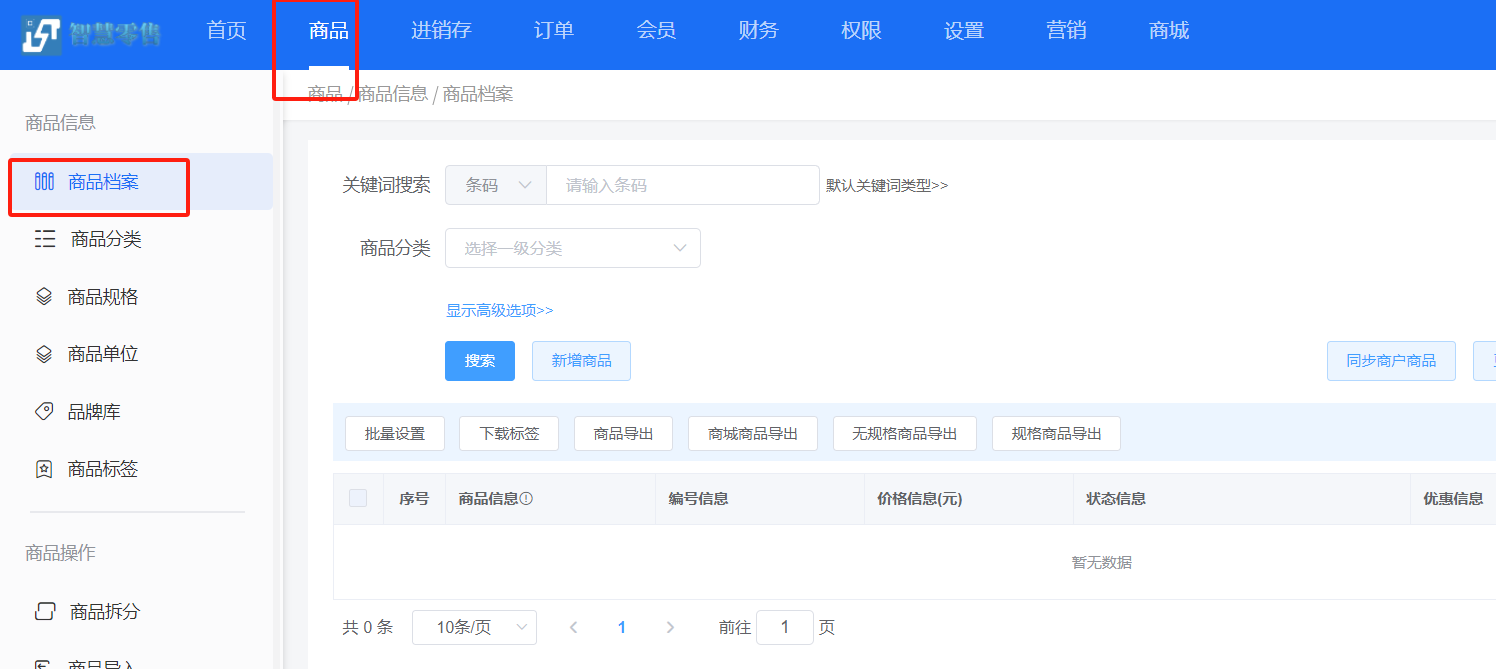Image resolution: width=1496 pixels, height=669 pixels.
Task: Expand 显示高级选项 advanced options
Action: point(500,311)
